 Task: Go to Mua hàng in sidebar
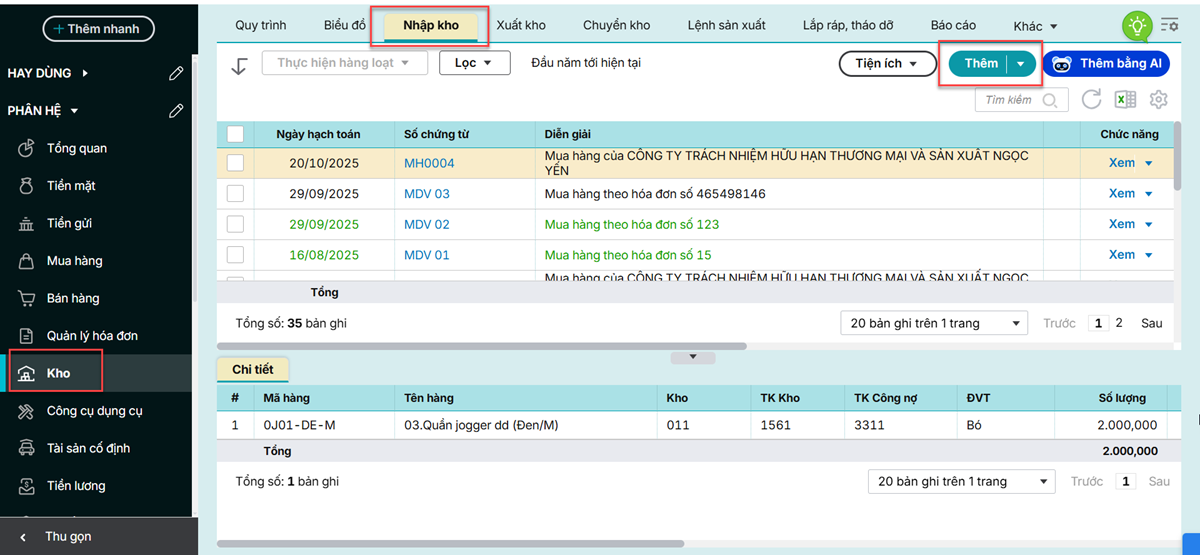pos(74,261)
